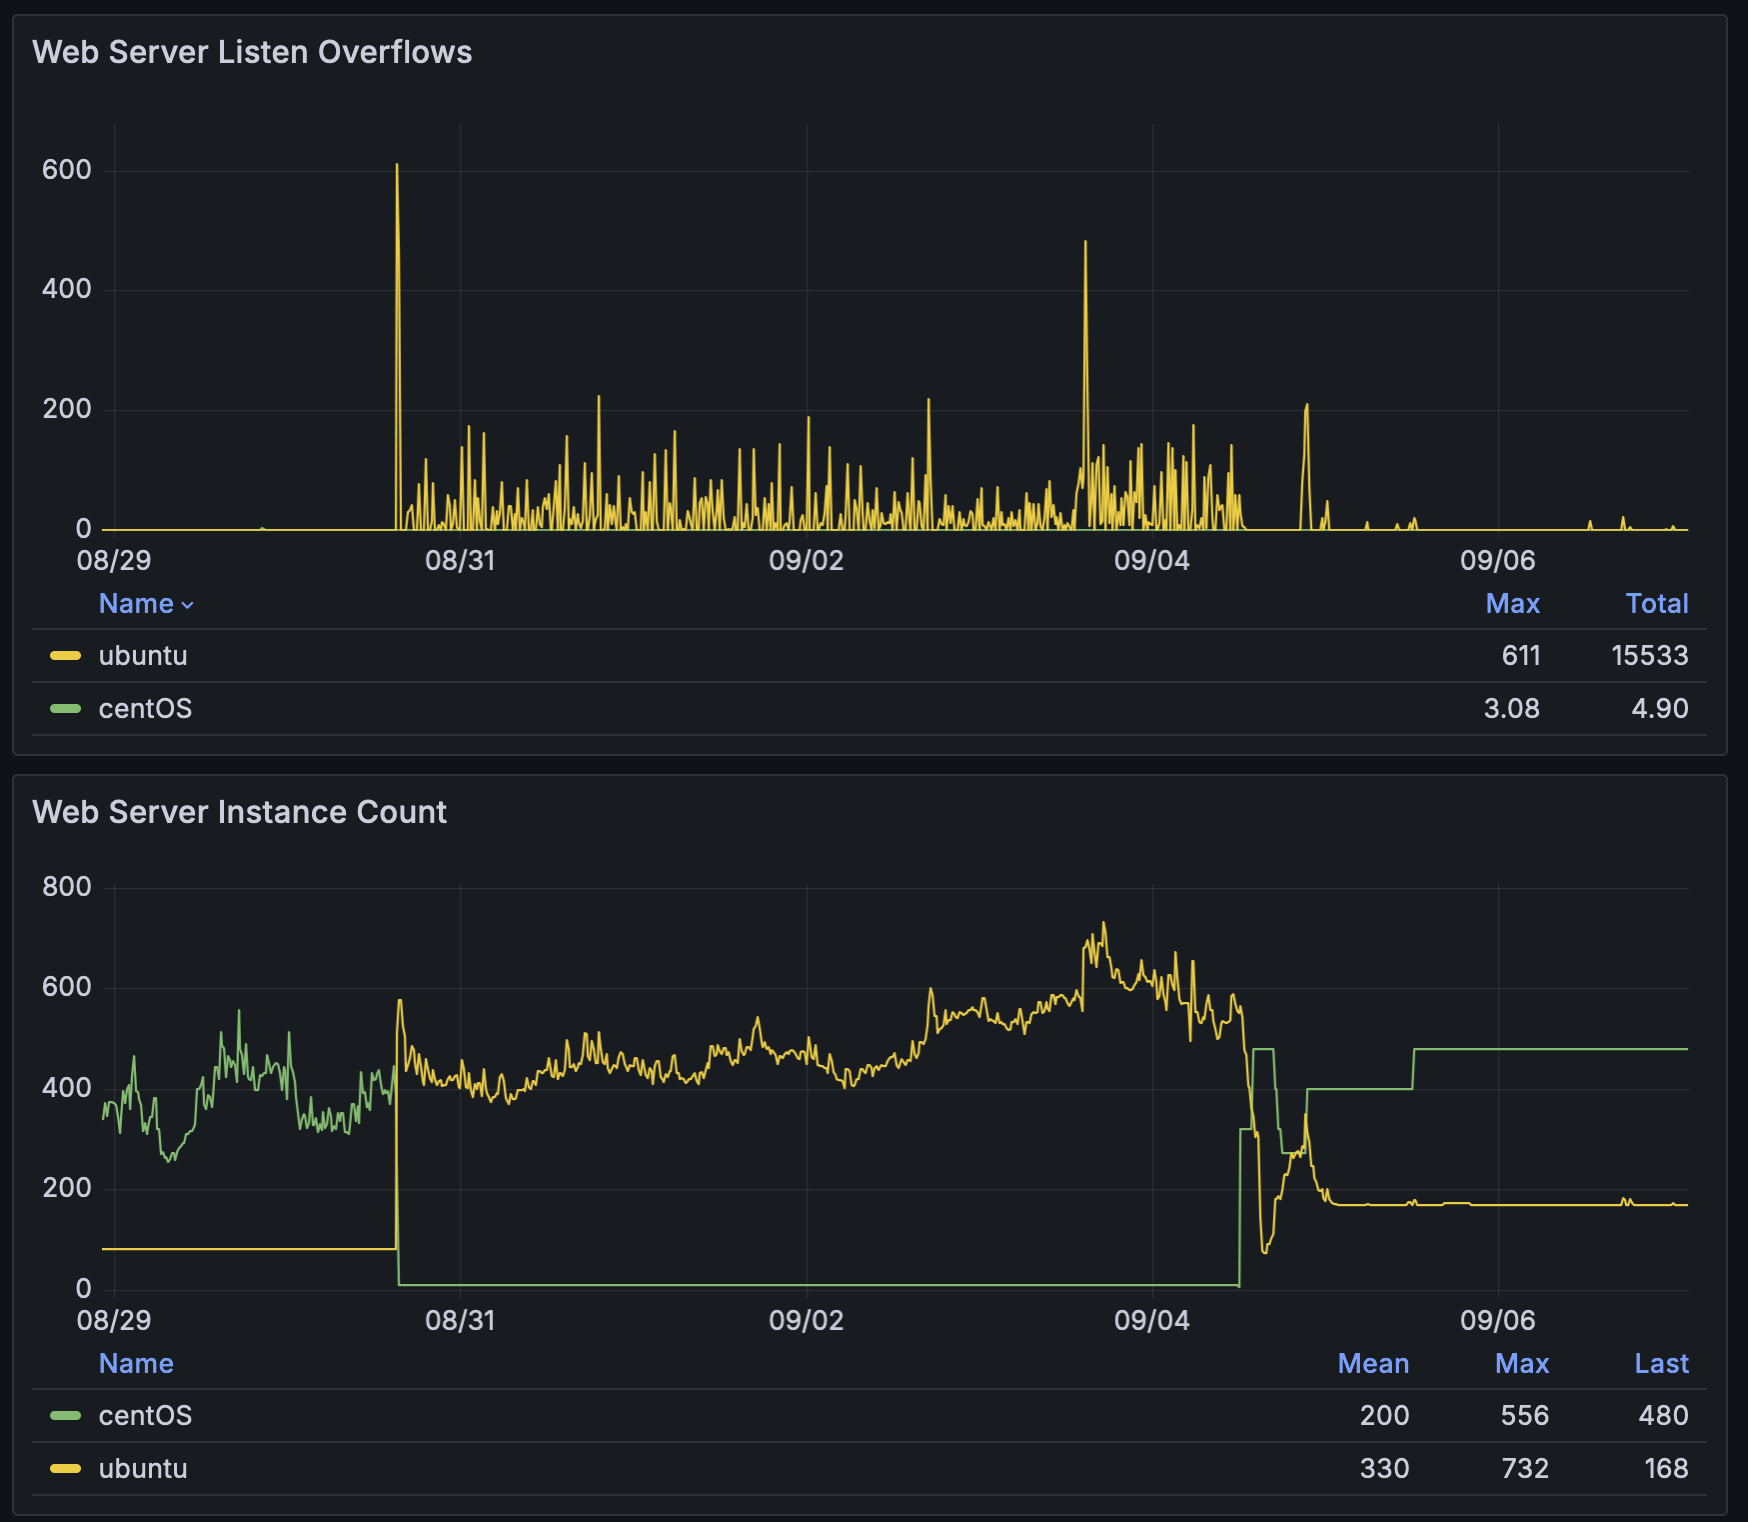The height and width of the screenshot is (1522, 1748).
Task: Toggle ubuntu series in Listen Overflows legend
Action: tap(143, 656)
